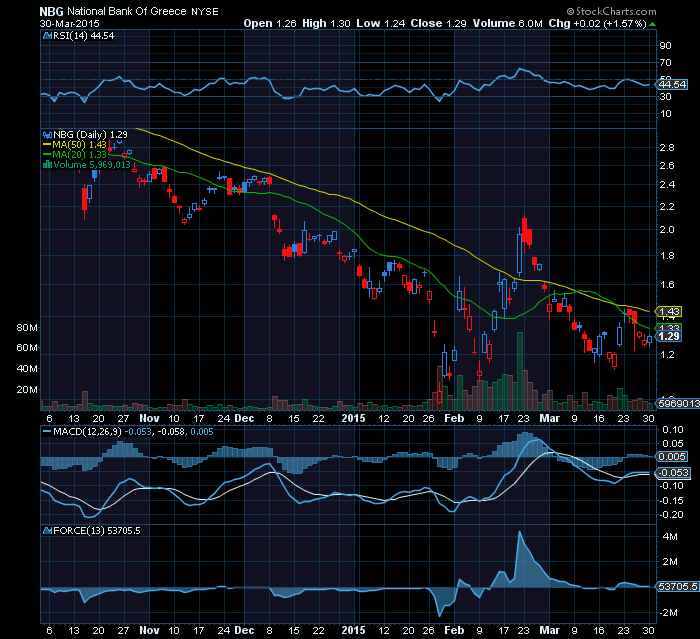The width and height of the screenshot is (700, 639).
Task: Click the Force 4M axis label
Action: pos(670,536)
